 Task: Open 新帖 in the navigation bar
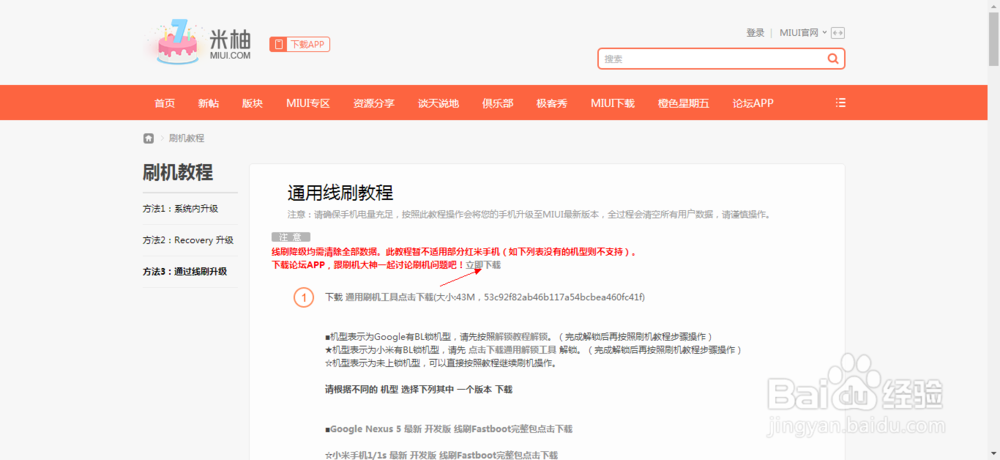coord(208,103)
